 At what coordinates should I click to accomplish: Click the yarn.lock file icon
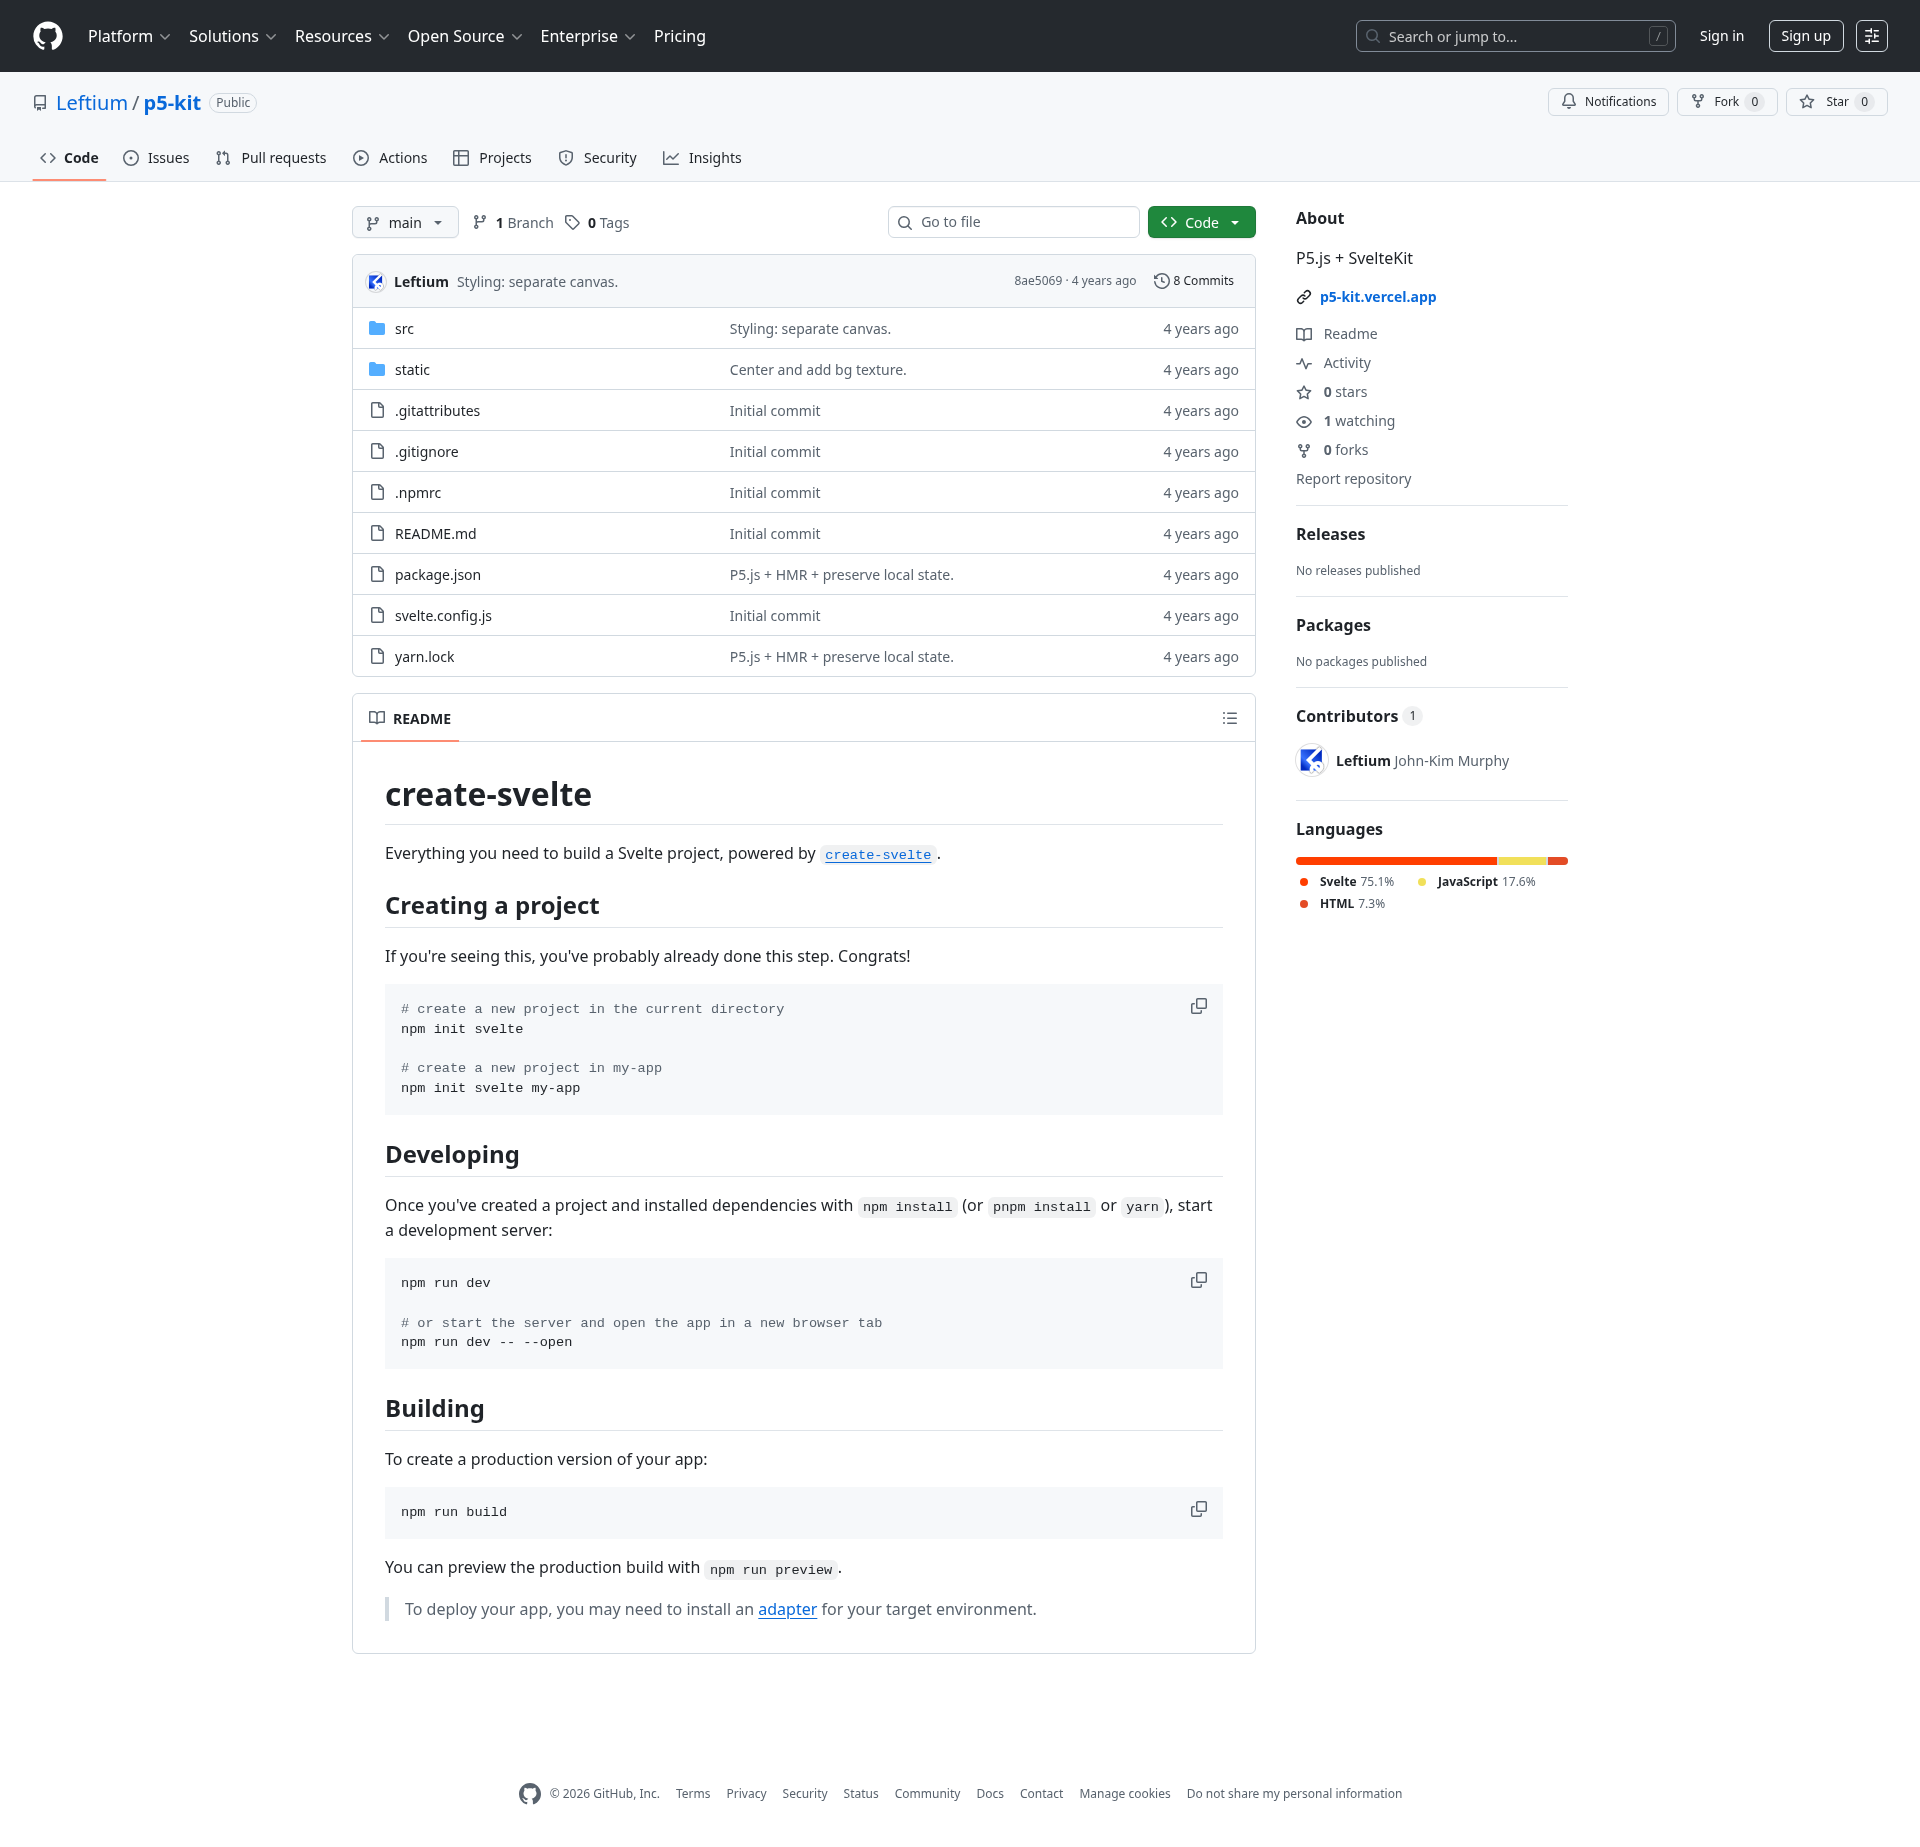pyautogui.click(x=377, y=656)
